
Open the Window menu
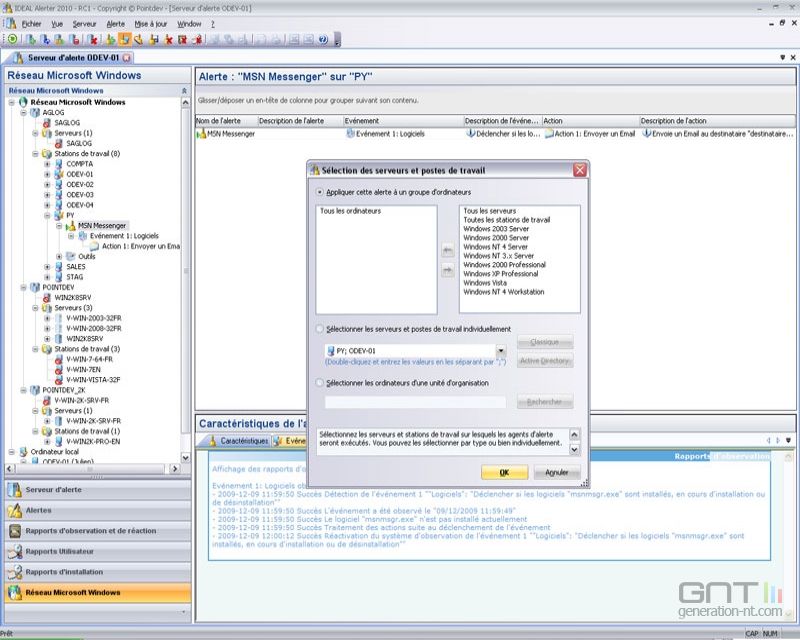(x=189, y=24)
